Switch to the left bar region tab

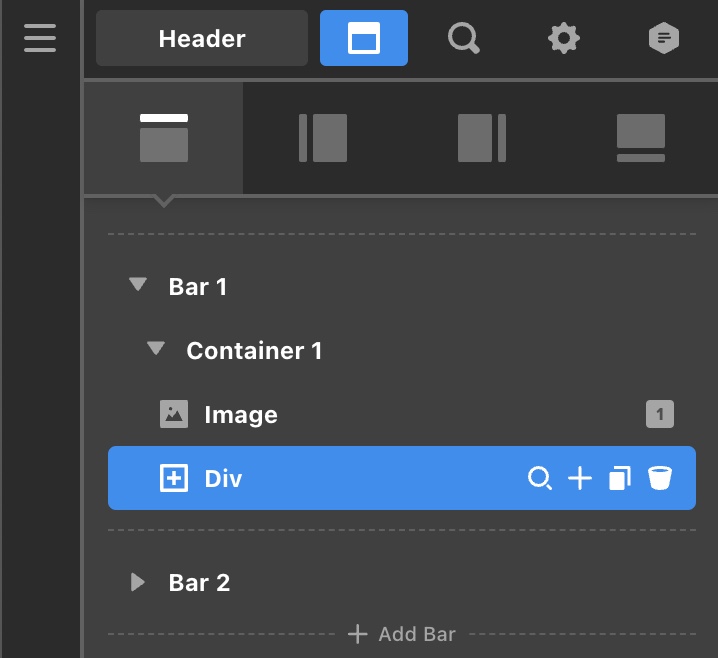pyautogui.click(x=323, y=138)
